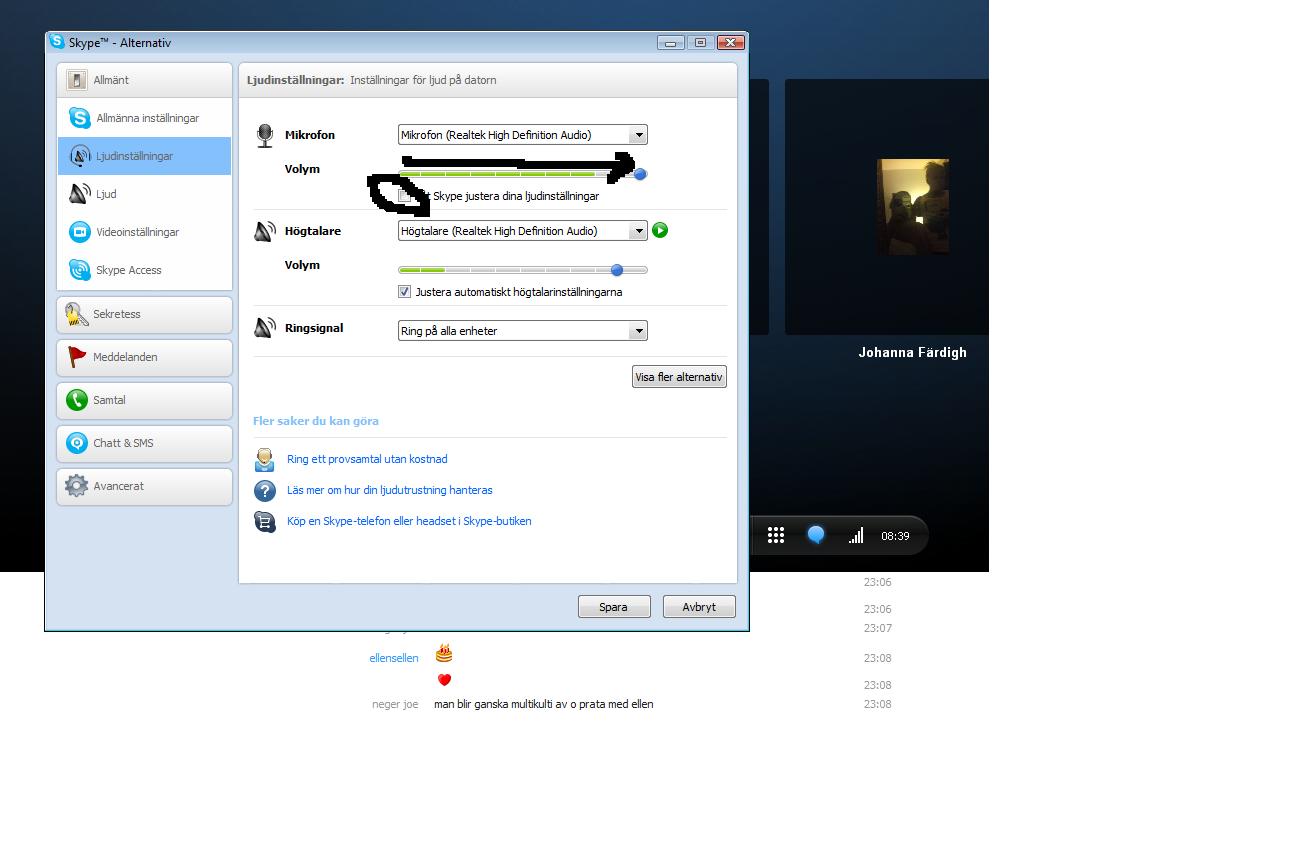
Task: Show chat using the call bar bubble
Action: point(816,535)
